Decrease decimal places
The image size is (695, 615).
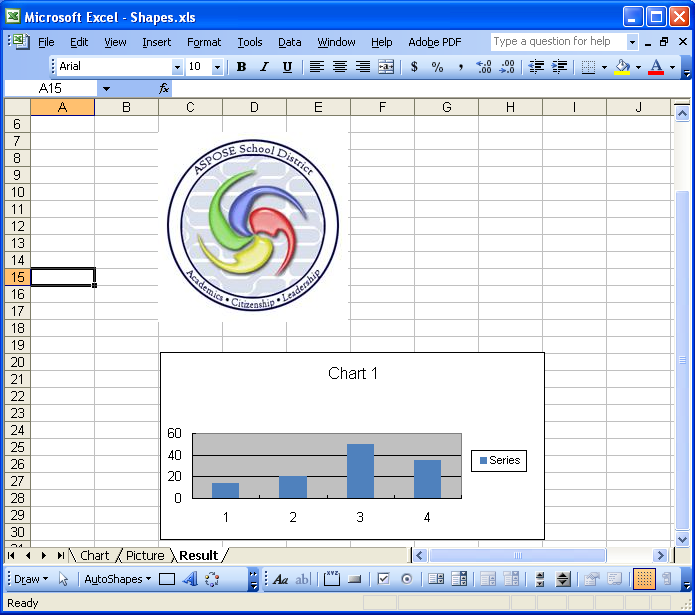click(507, 67)
